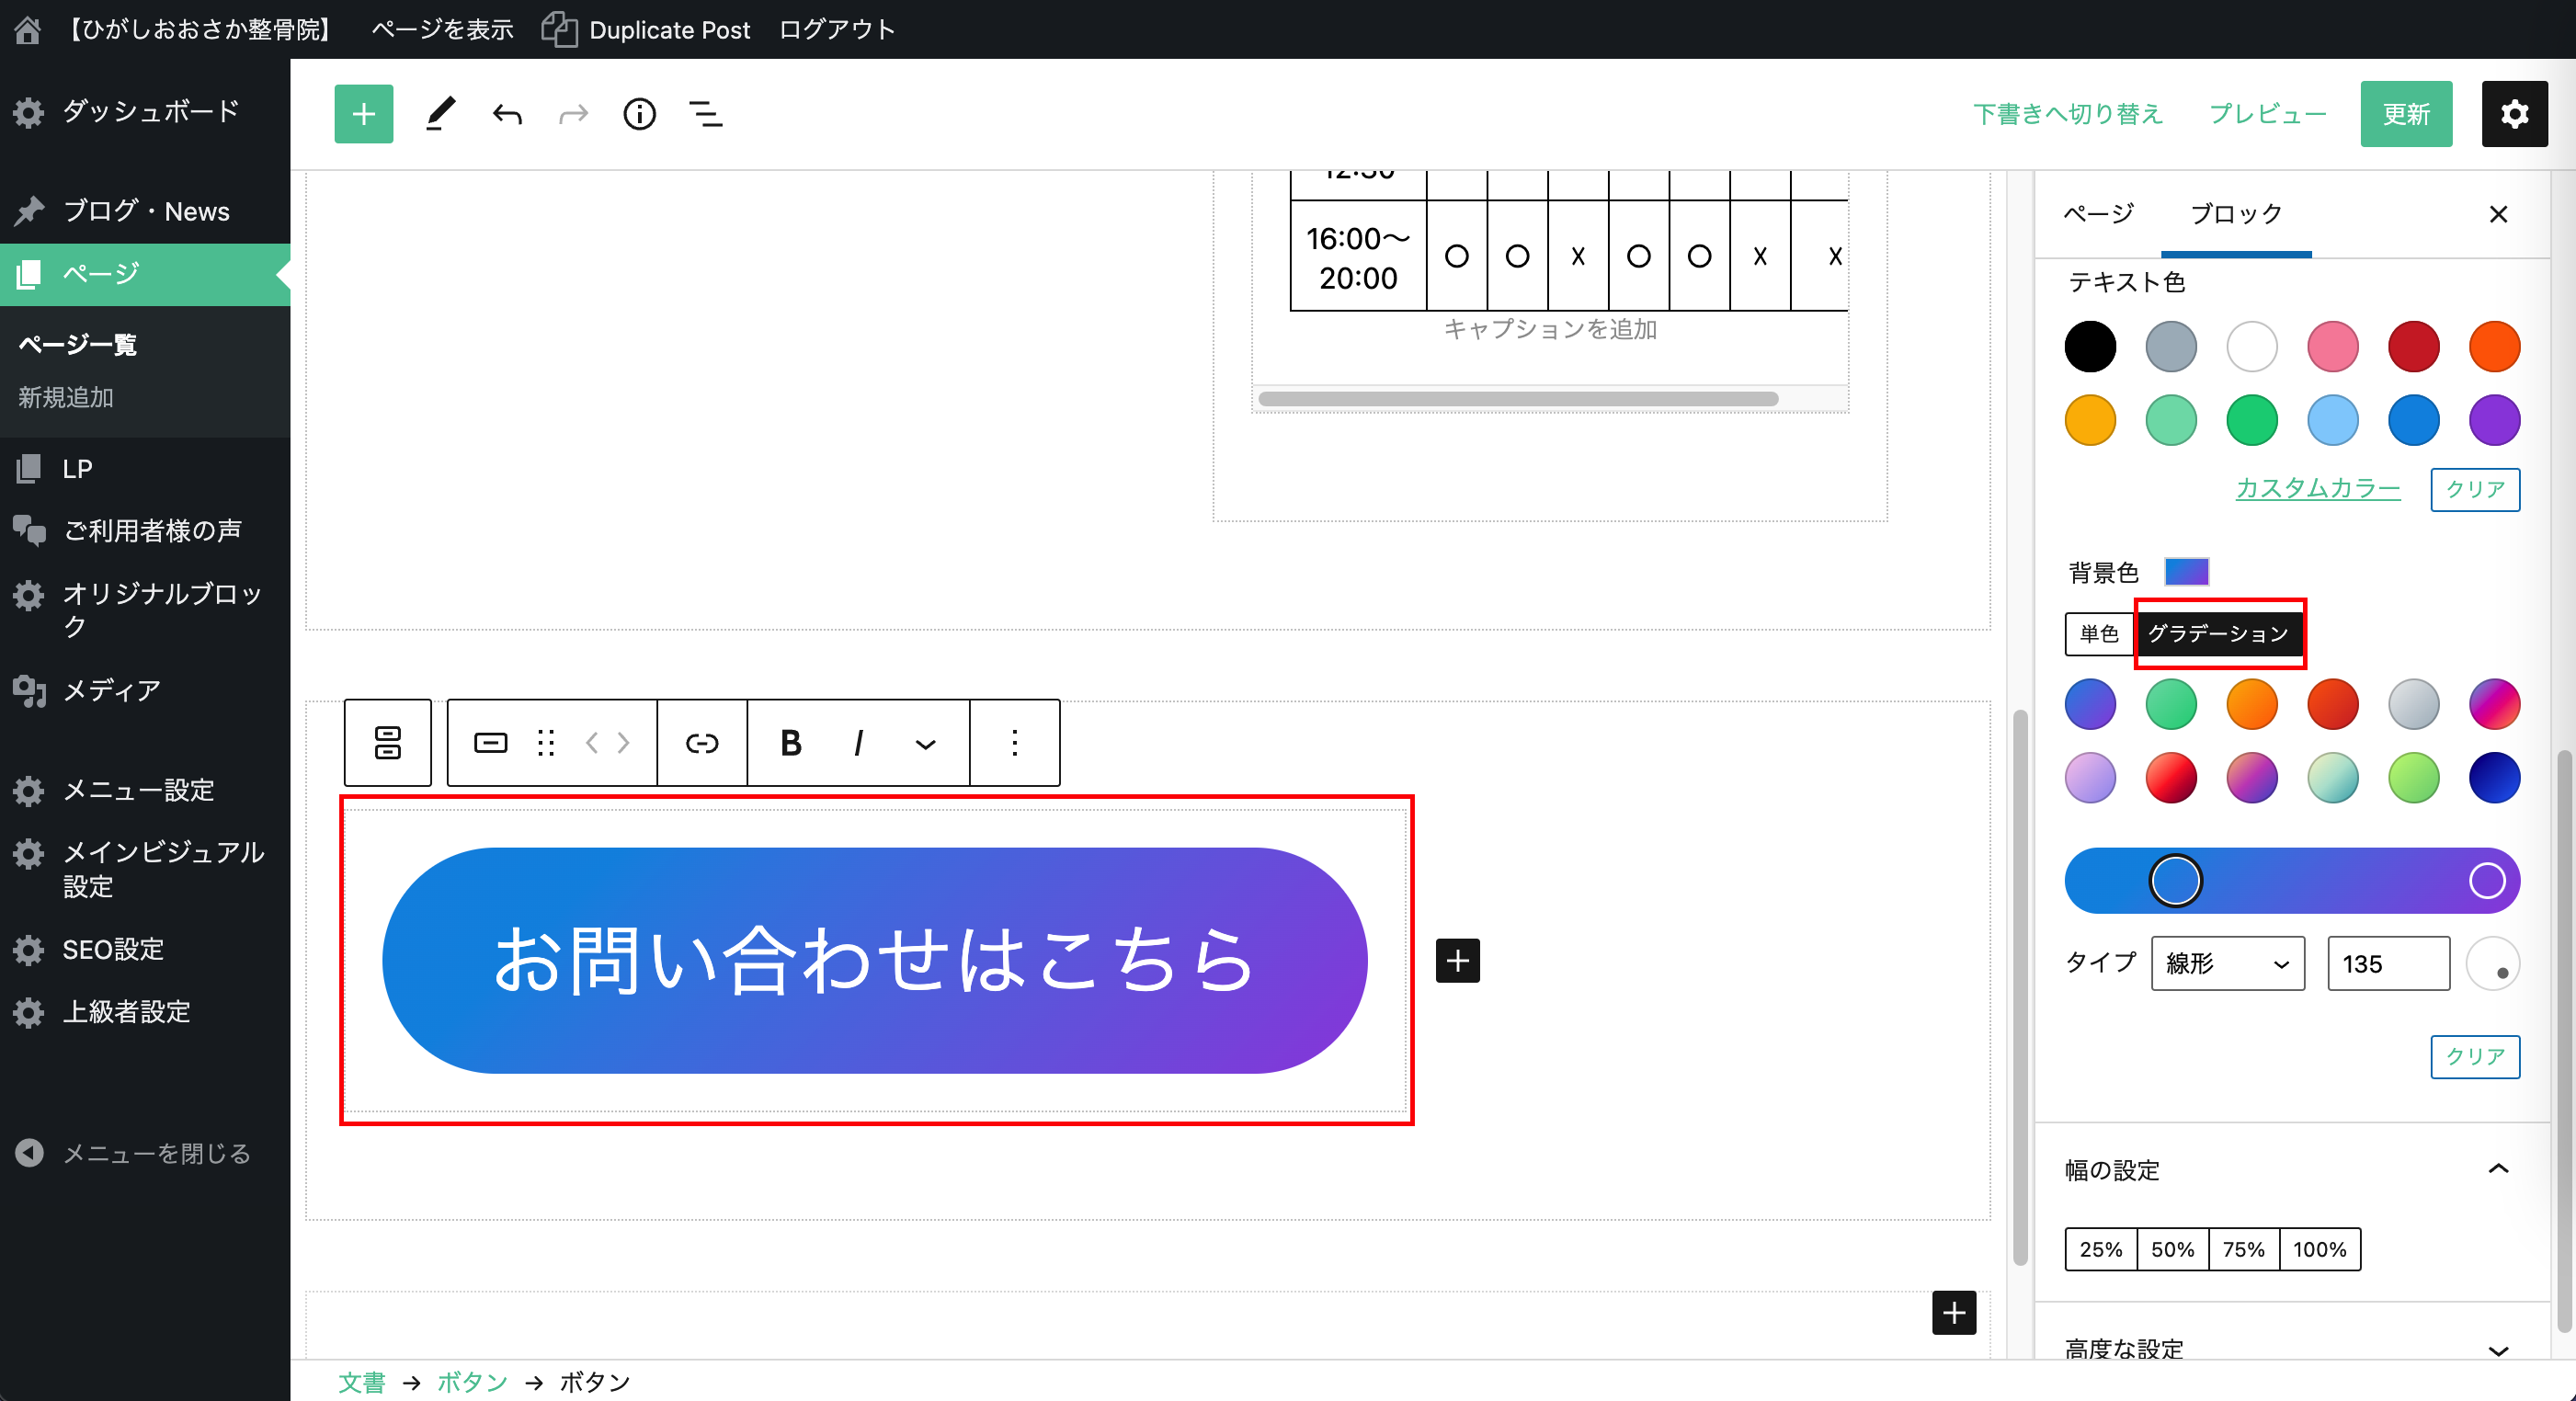
Task: Open the メディア admin menu
Action: pos(111,690)
